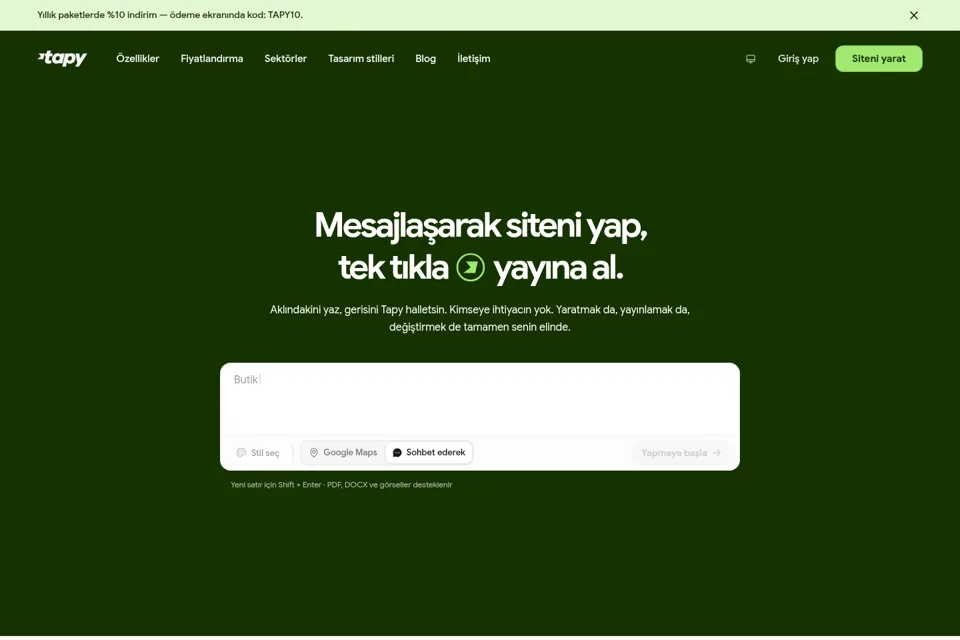Image resolution: width=960 pixels, height=640 pixels.
Task: Select the Sohbet ederek mode
Action: coord(429,453)
